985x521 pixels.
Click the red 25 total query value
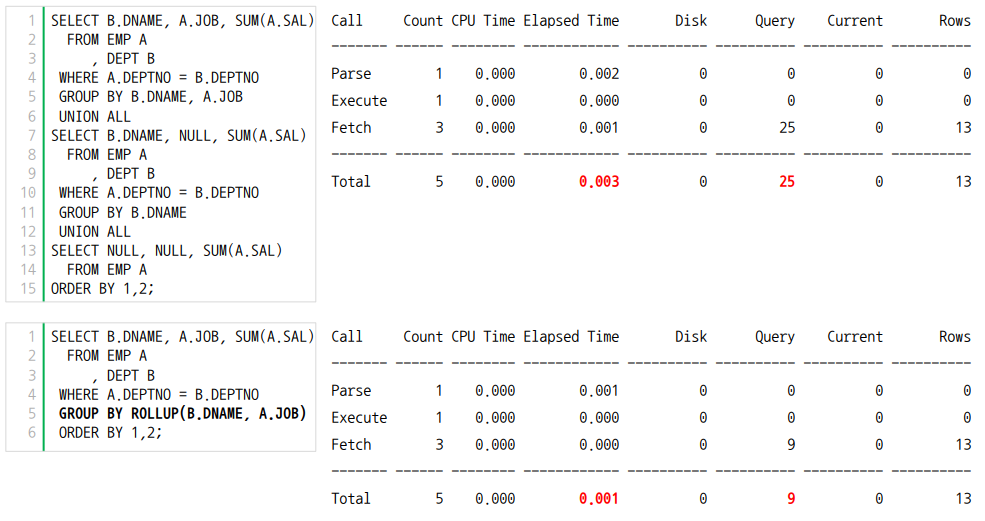(787, 182)
